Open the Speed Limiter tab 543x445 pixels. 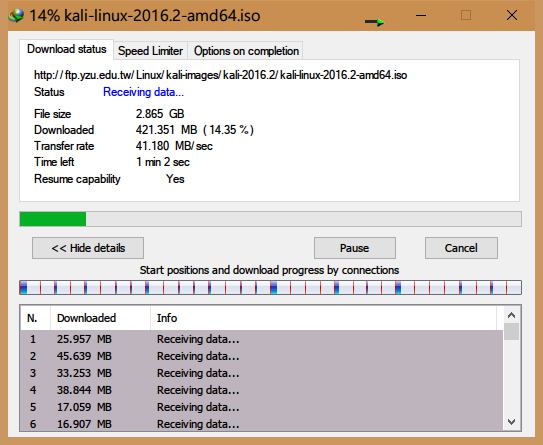[150, 51]
